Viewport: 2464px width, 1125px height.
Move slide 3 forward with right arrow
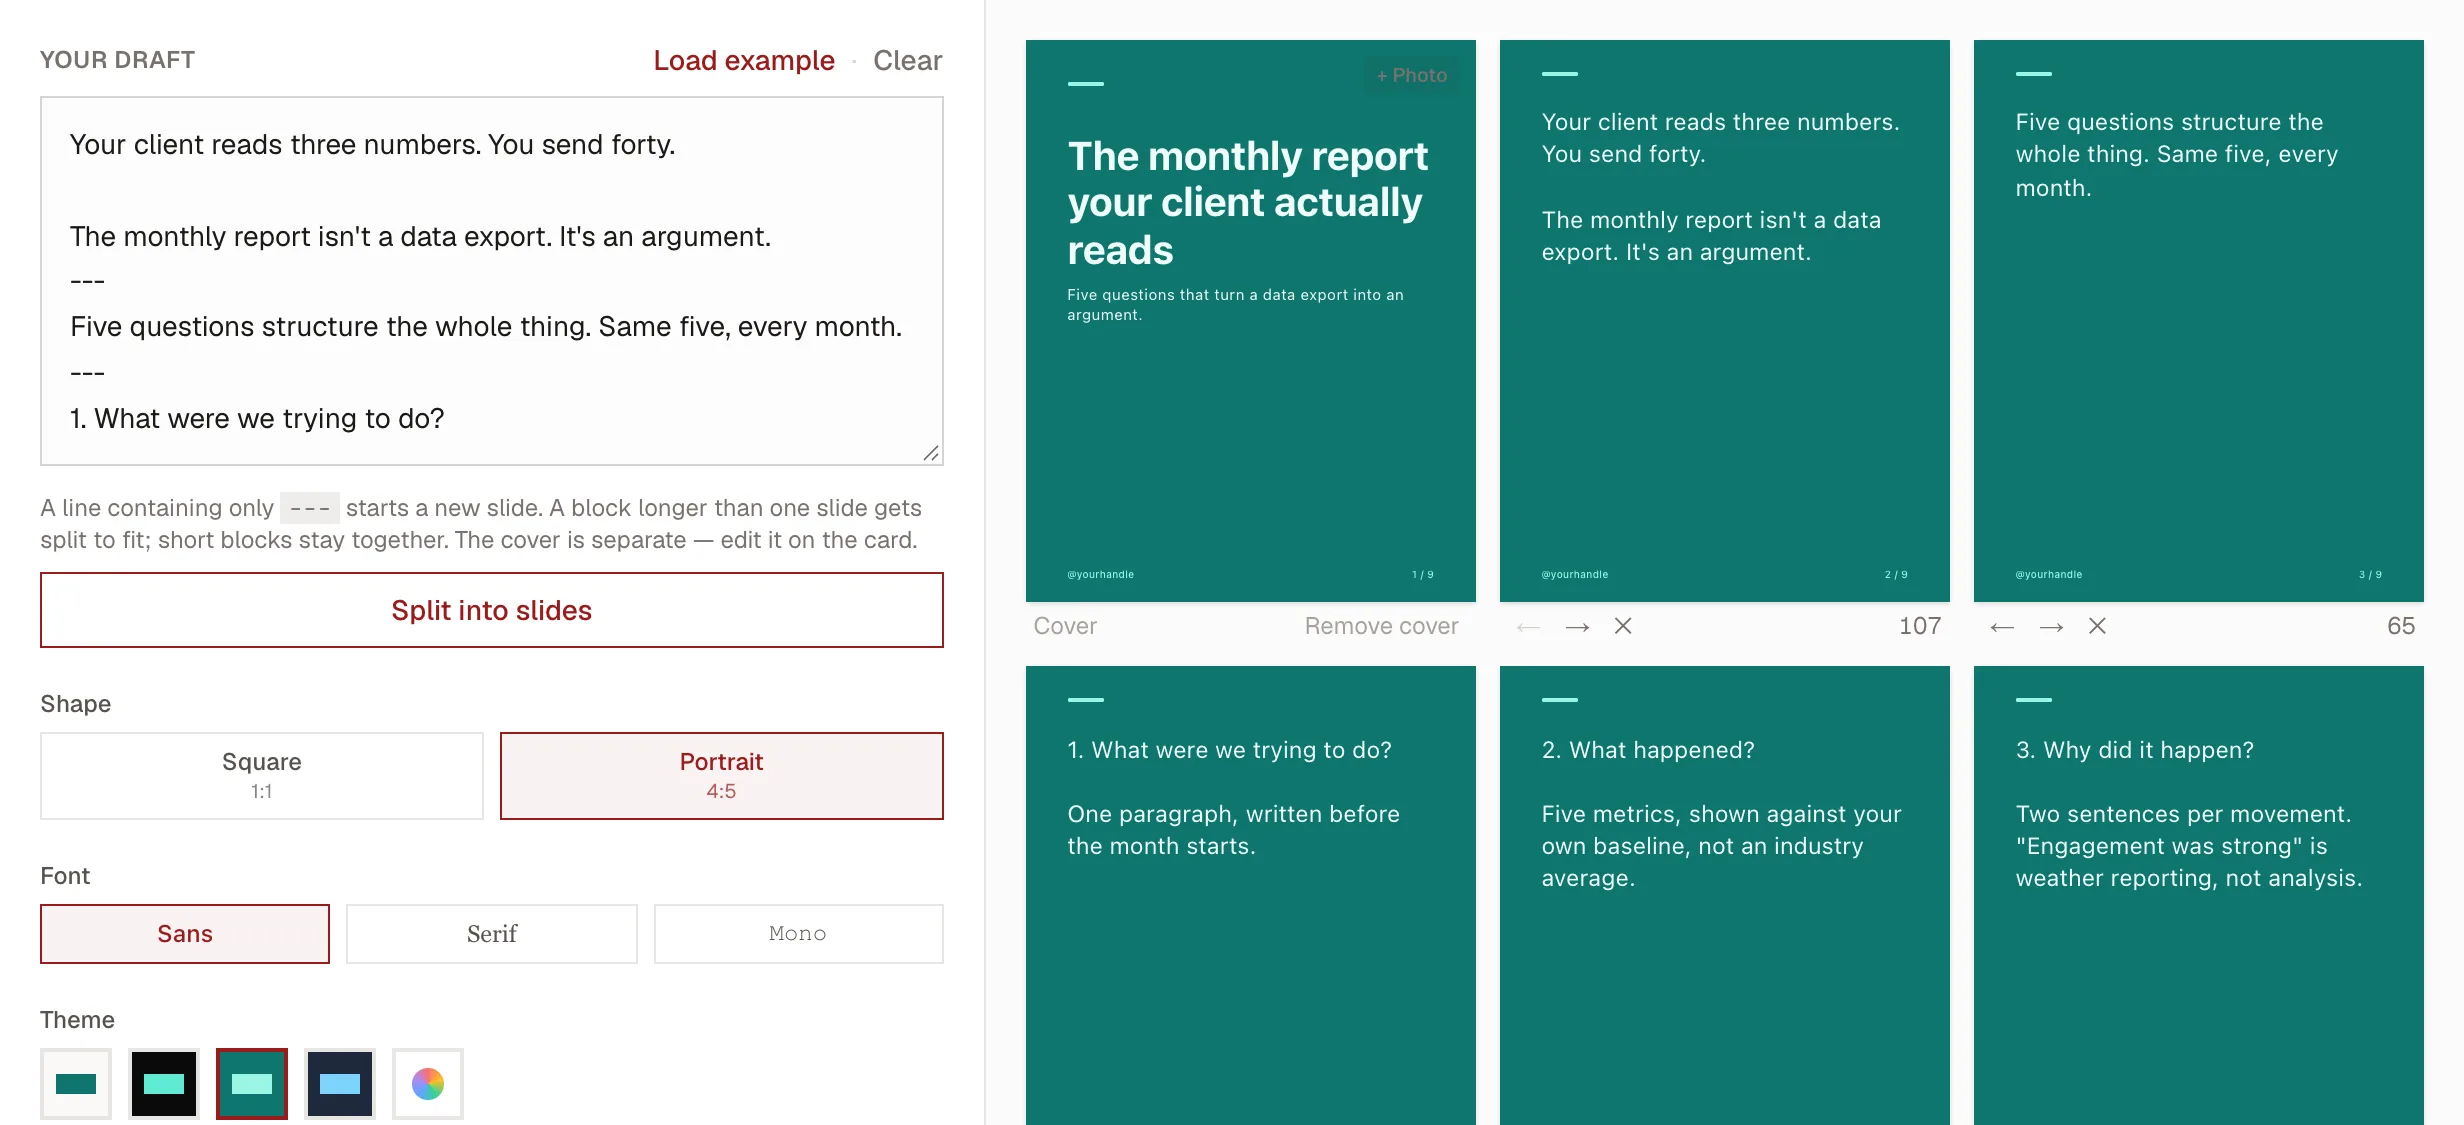2051,627
